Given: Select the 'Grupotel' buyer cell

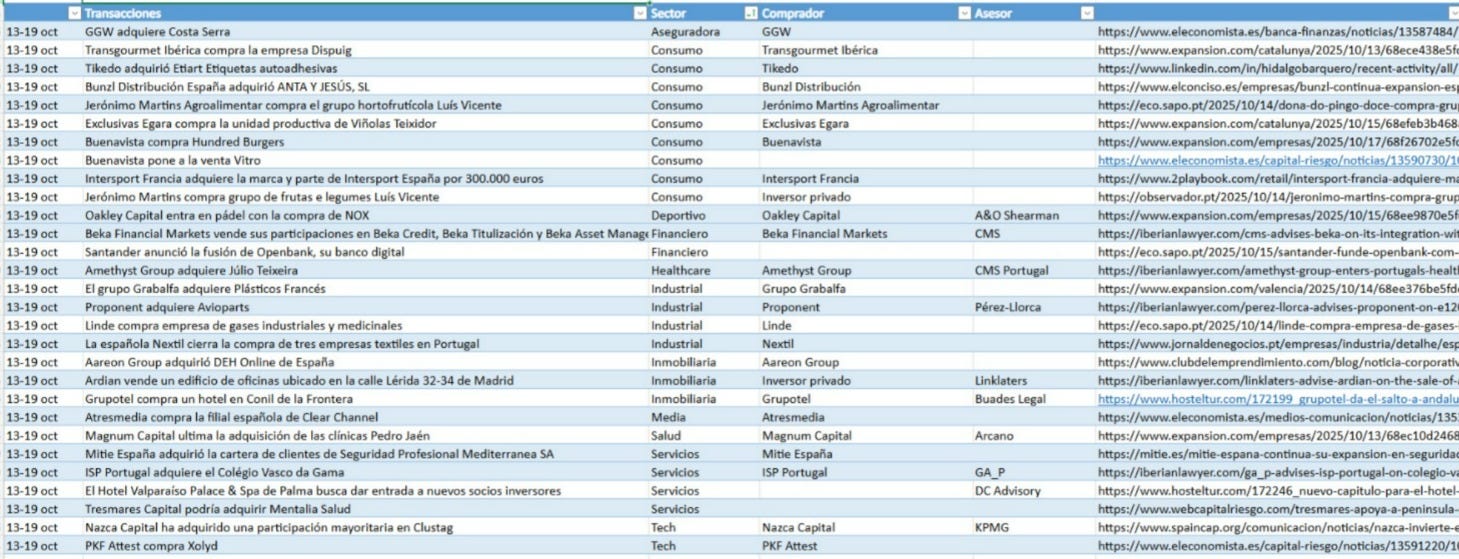Looking at the screenshot, I should pos(865,399).
